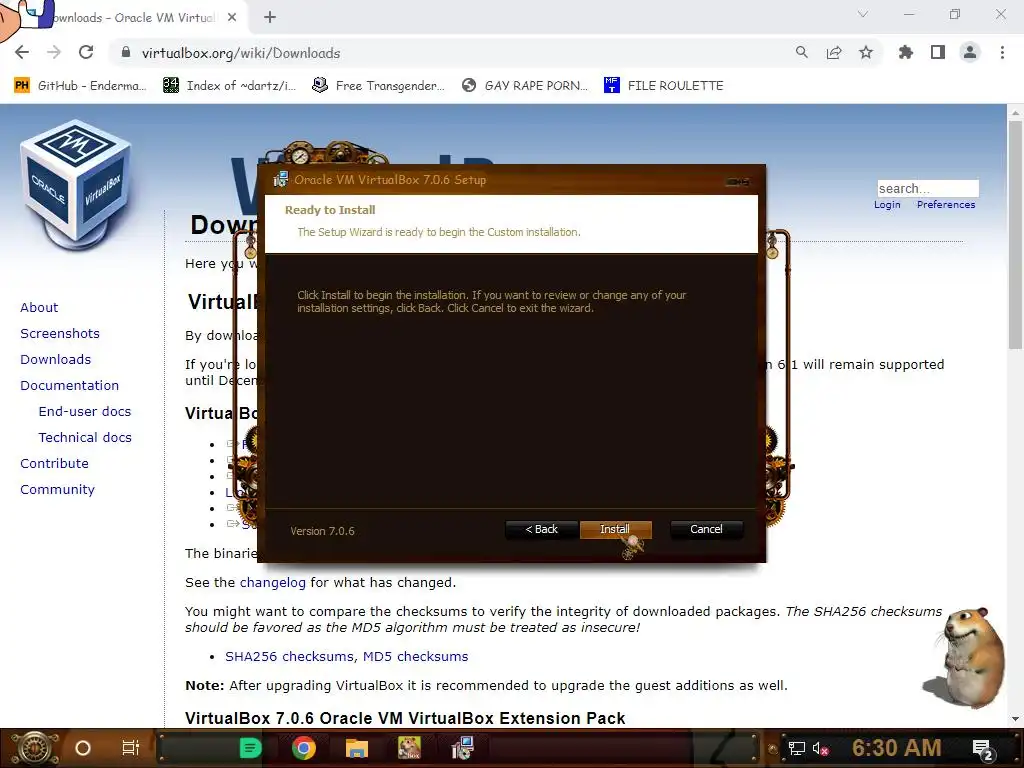Open the Chrome profile avatar
1024x768 pixels.
pos(970,53)
